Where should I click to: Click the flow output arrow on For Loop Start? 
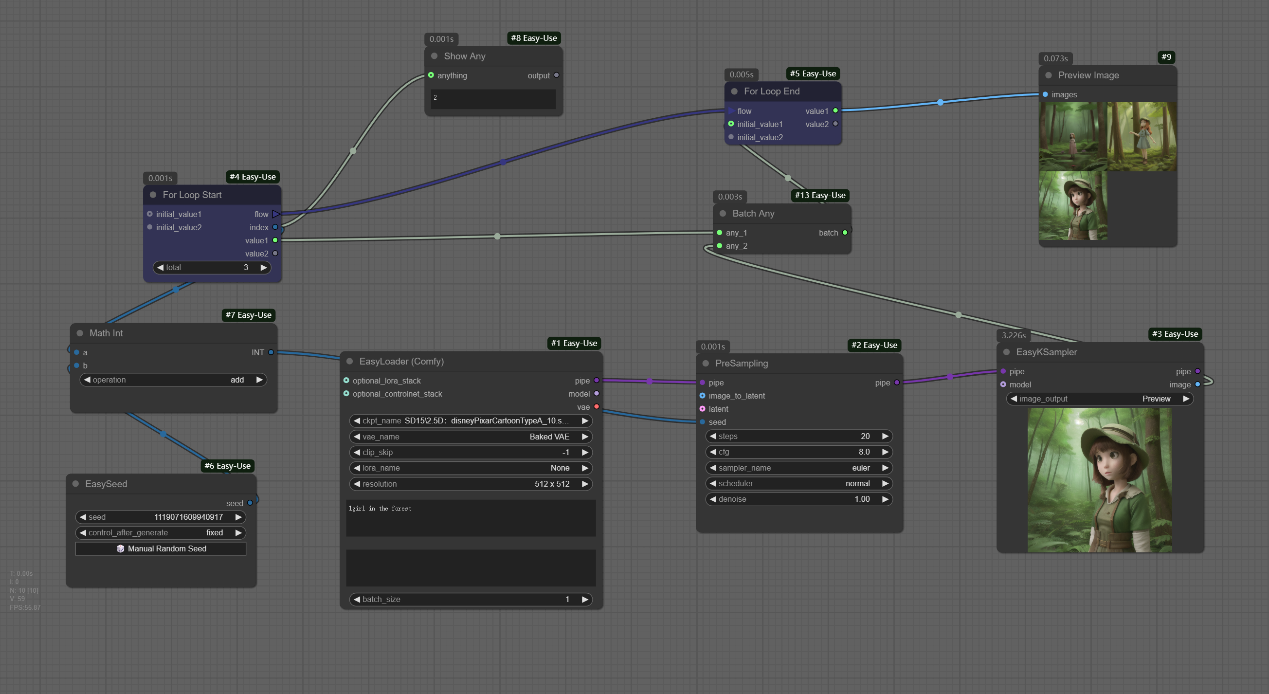coord(276,214)
